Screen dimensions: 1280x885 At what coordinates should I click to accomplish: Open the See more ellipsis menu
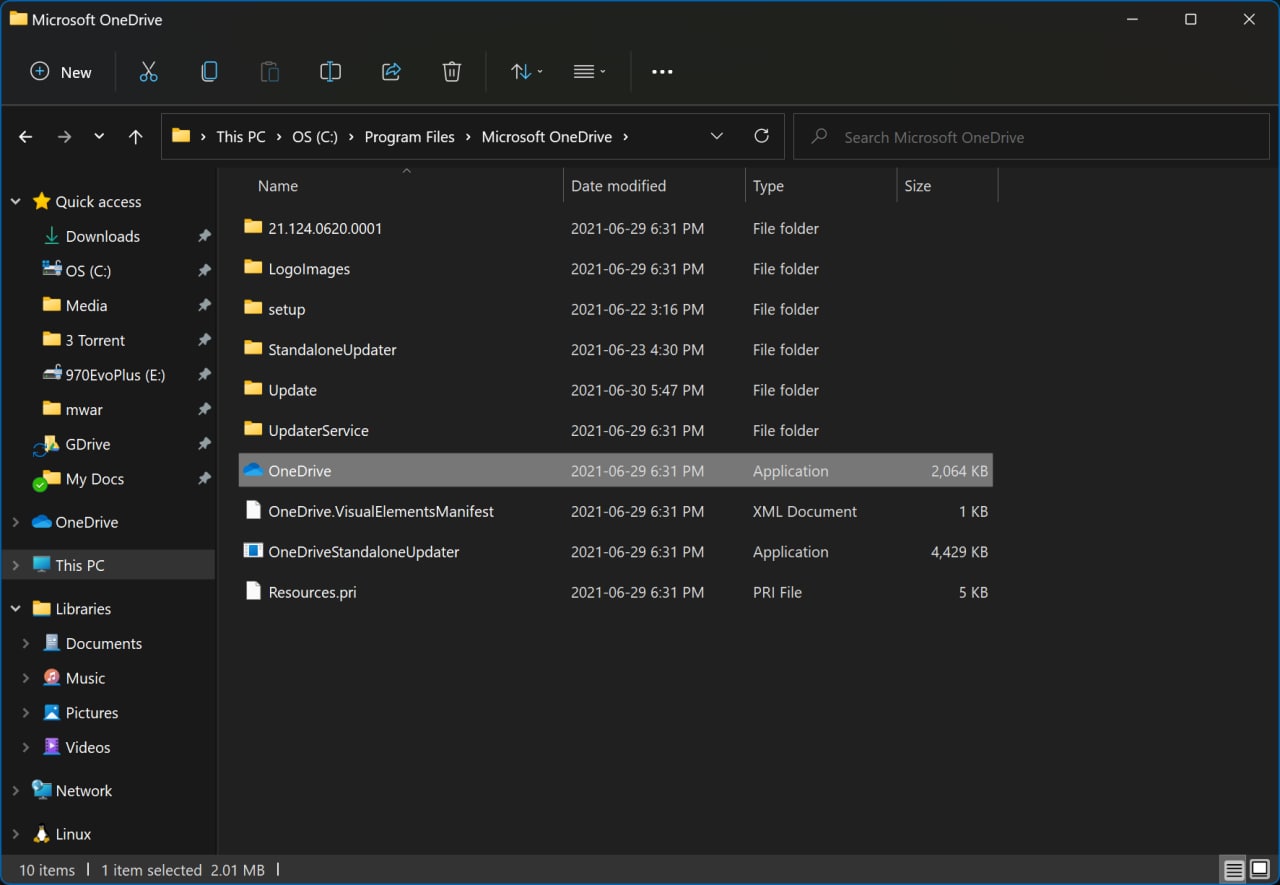(662, 72)
